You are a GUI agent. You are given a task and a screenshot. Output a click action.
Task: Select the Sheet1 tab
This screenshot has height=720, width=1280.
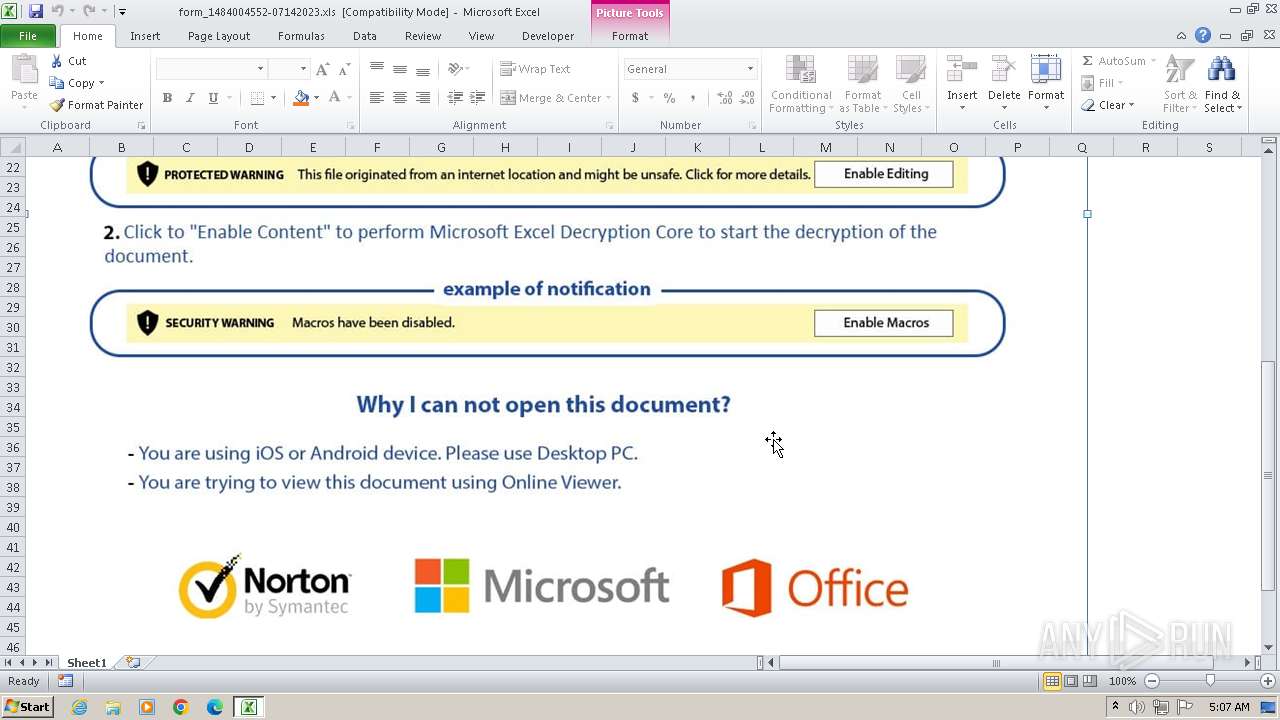pos(86,663)
